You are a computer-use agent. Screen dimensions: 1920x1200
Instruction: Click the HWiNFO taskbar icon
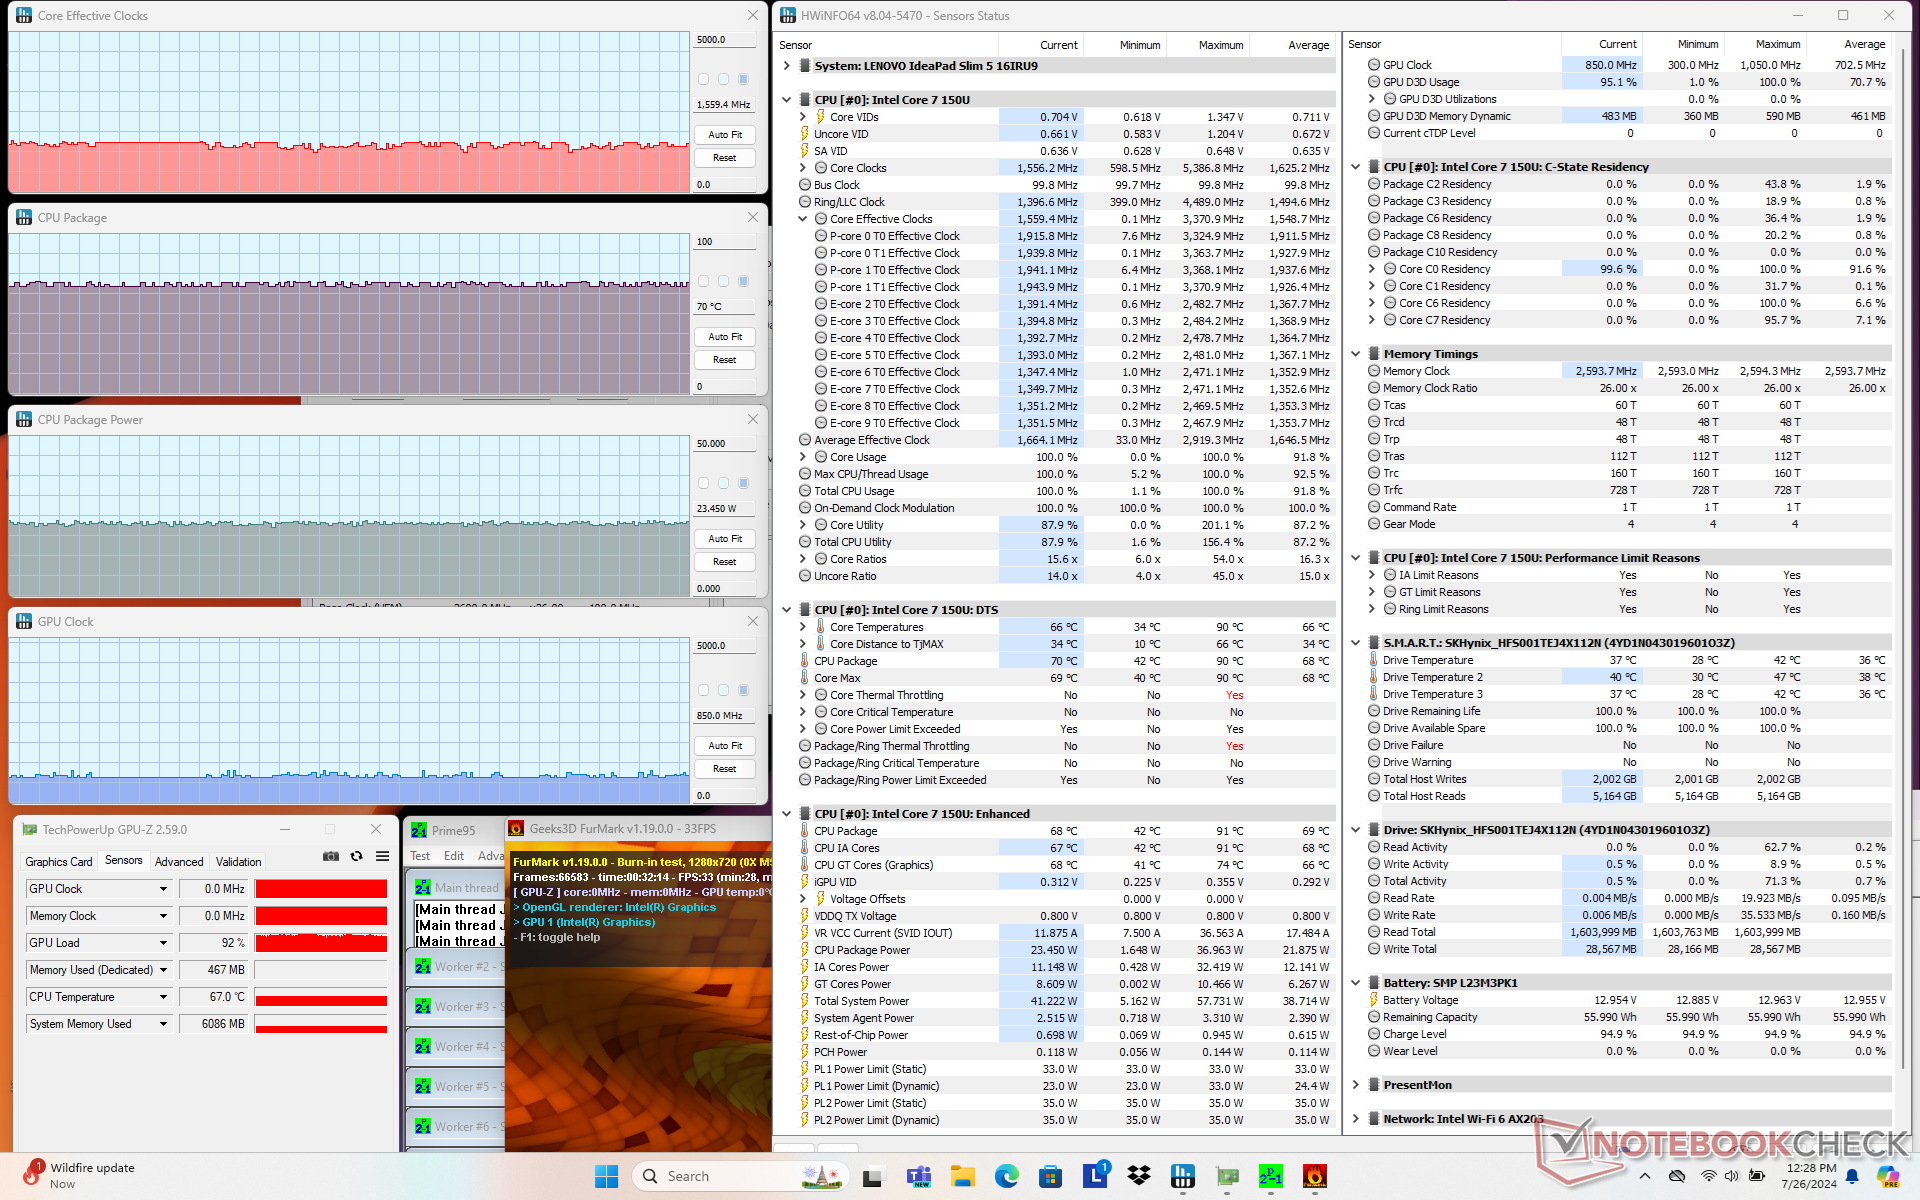pyautogui.click(x=1183, y=1177)
